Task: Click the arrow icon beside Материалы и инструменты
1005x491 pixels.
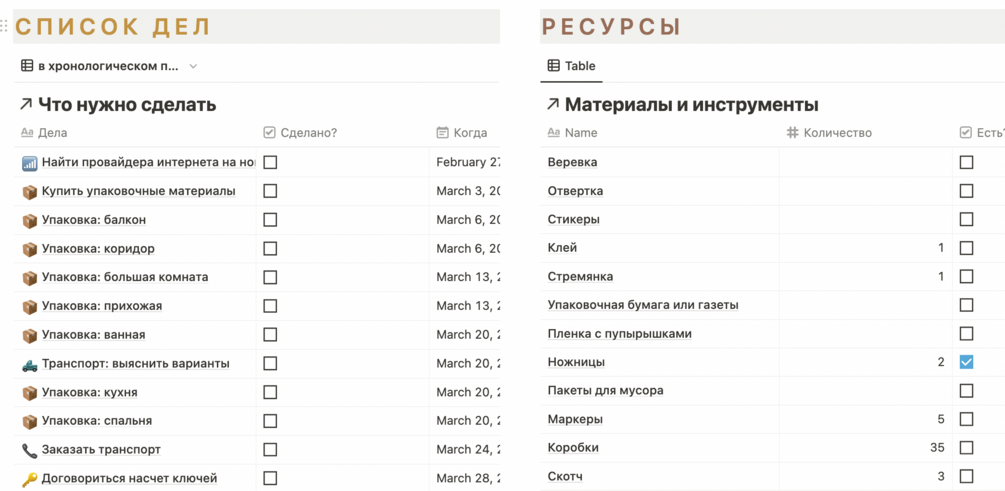Action: click(x=552, y=104)
